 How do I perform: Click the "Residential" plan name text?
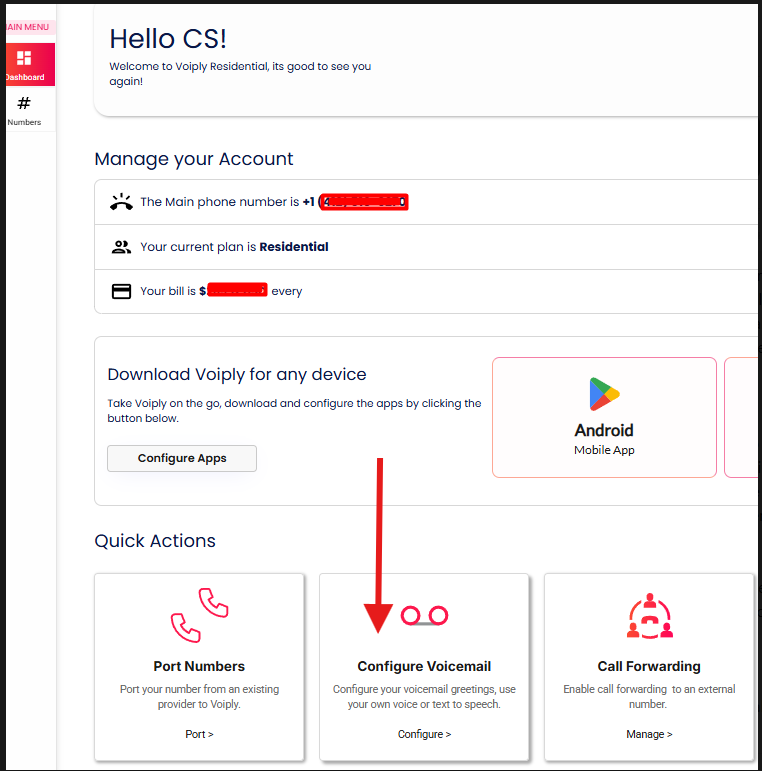tap(294, 247)
